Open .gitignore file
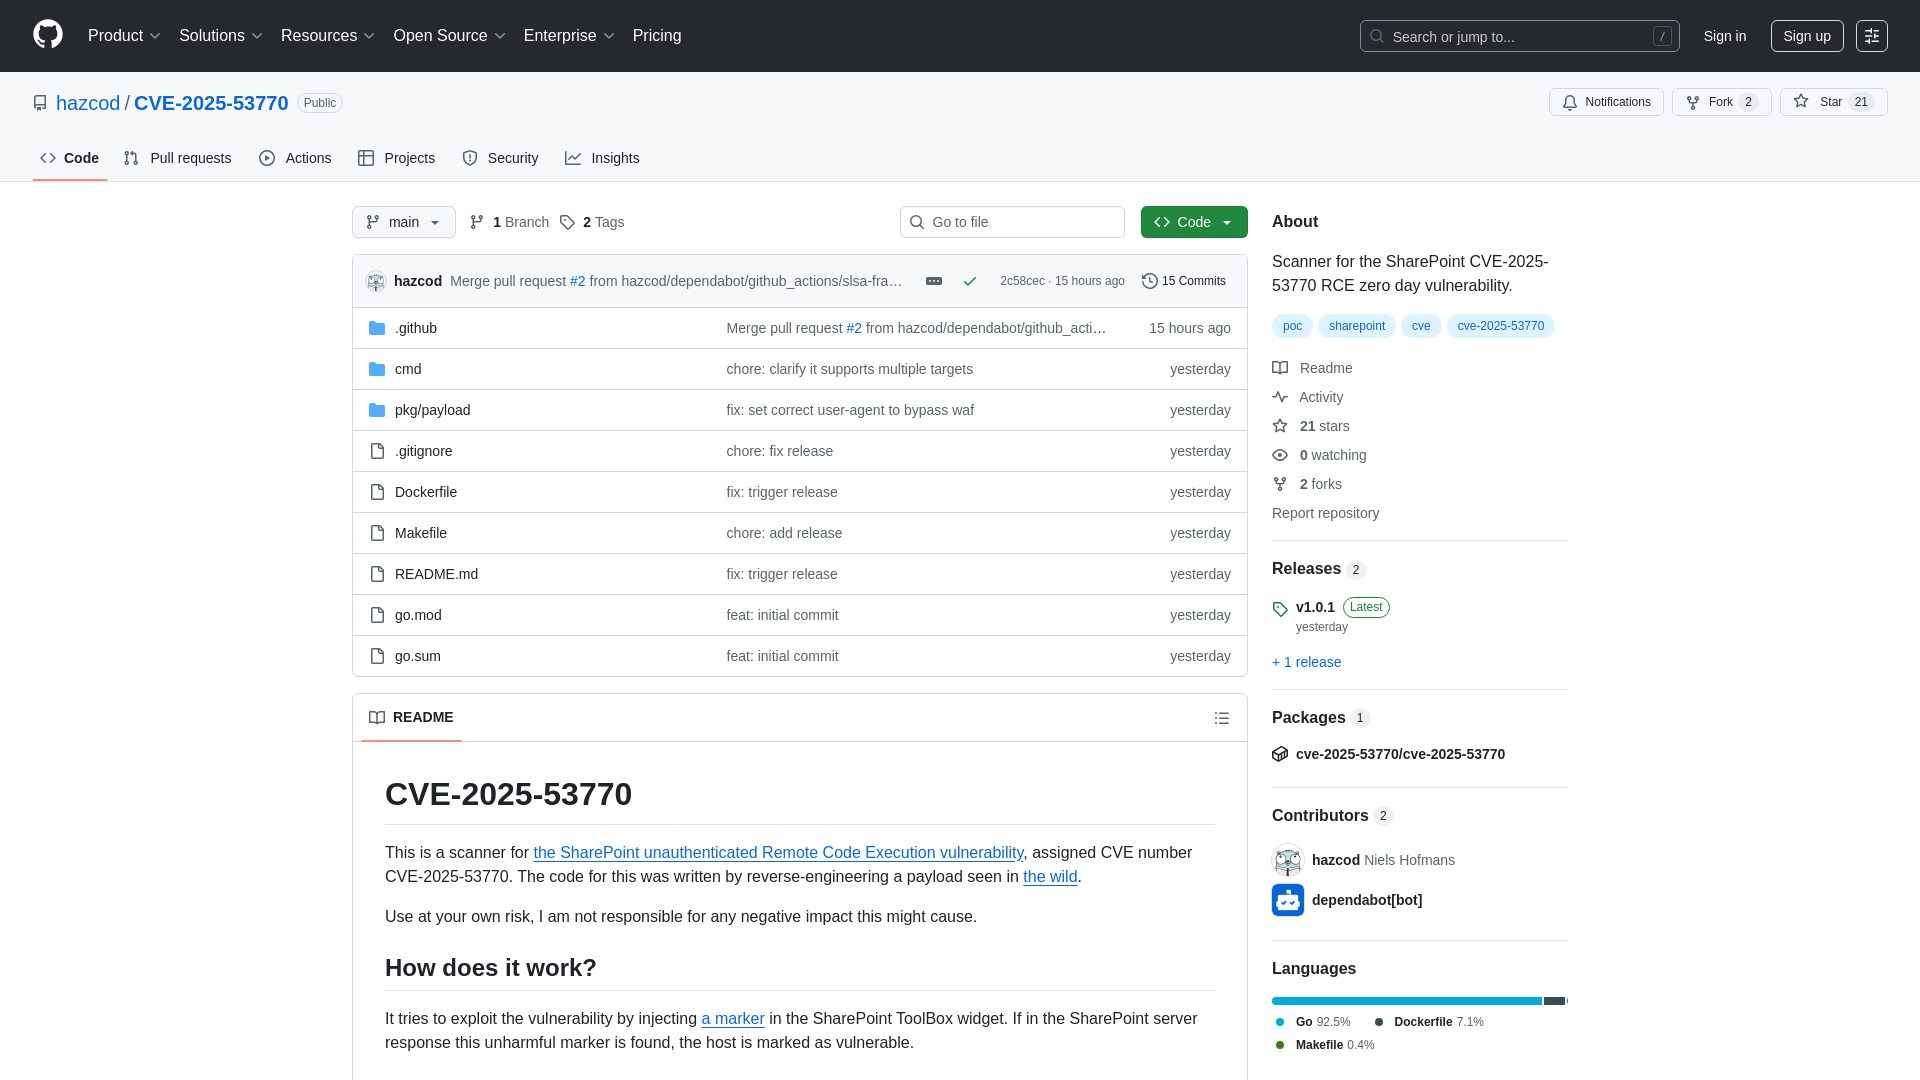The height and width of the screenshot is (1080, 1920). 423,451
